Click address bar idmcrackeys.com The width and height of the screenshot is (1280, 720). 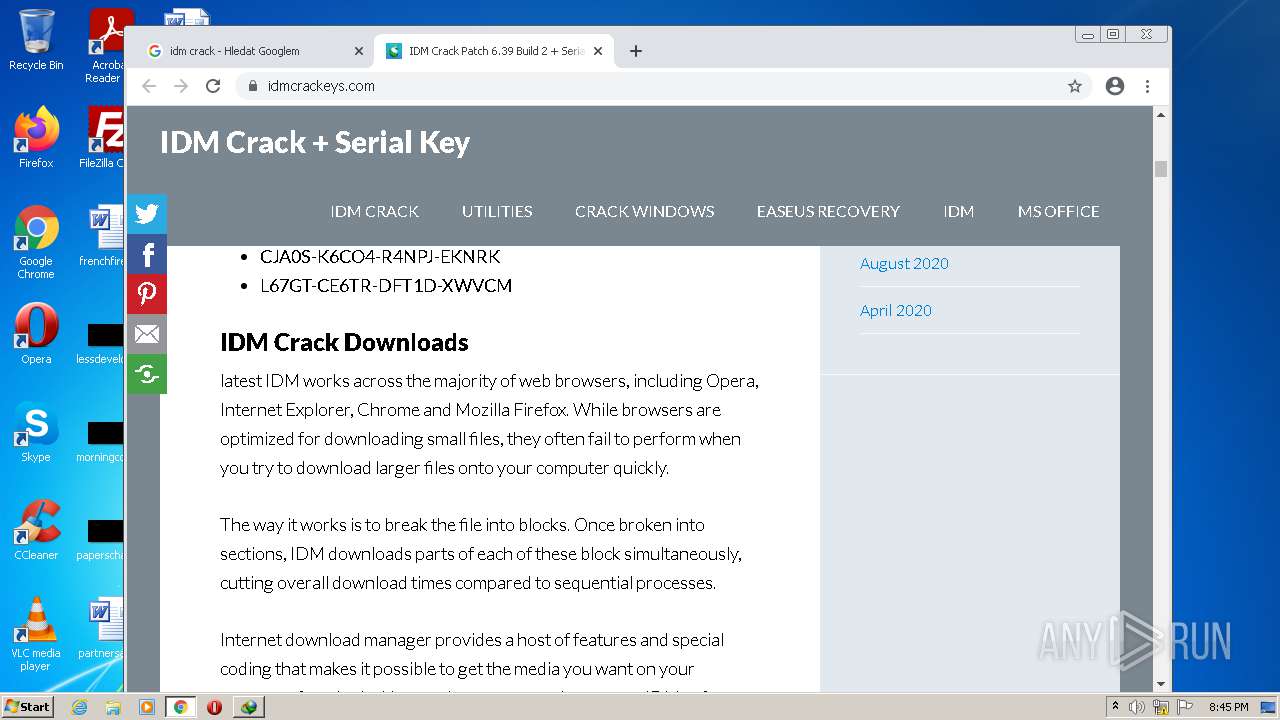(650, 86)
